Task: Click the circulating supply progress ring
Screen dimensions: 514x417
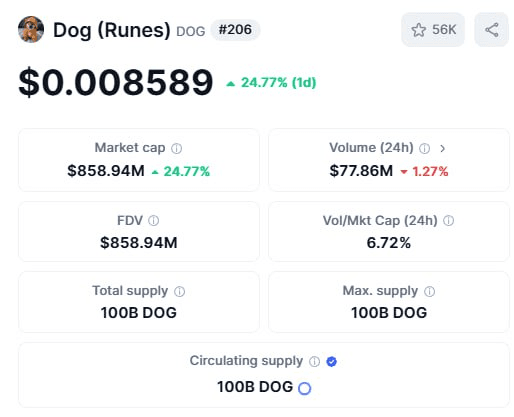Action: (x=304, y=388)
